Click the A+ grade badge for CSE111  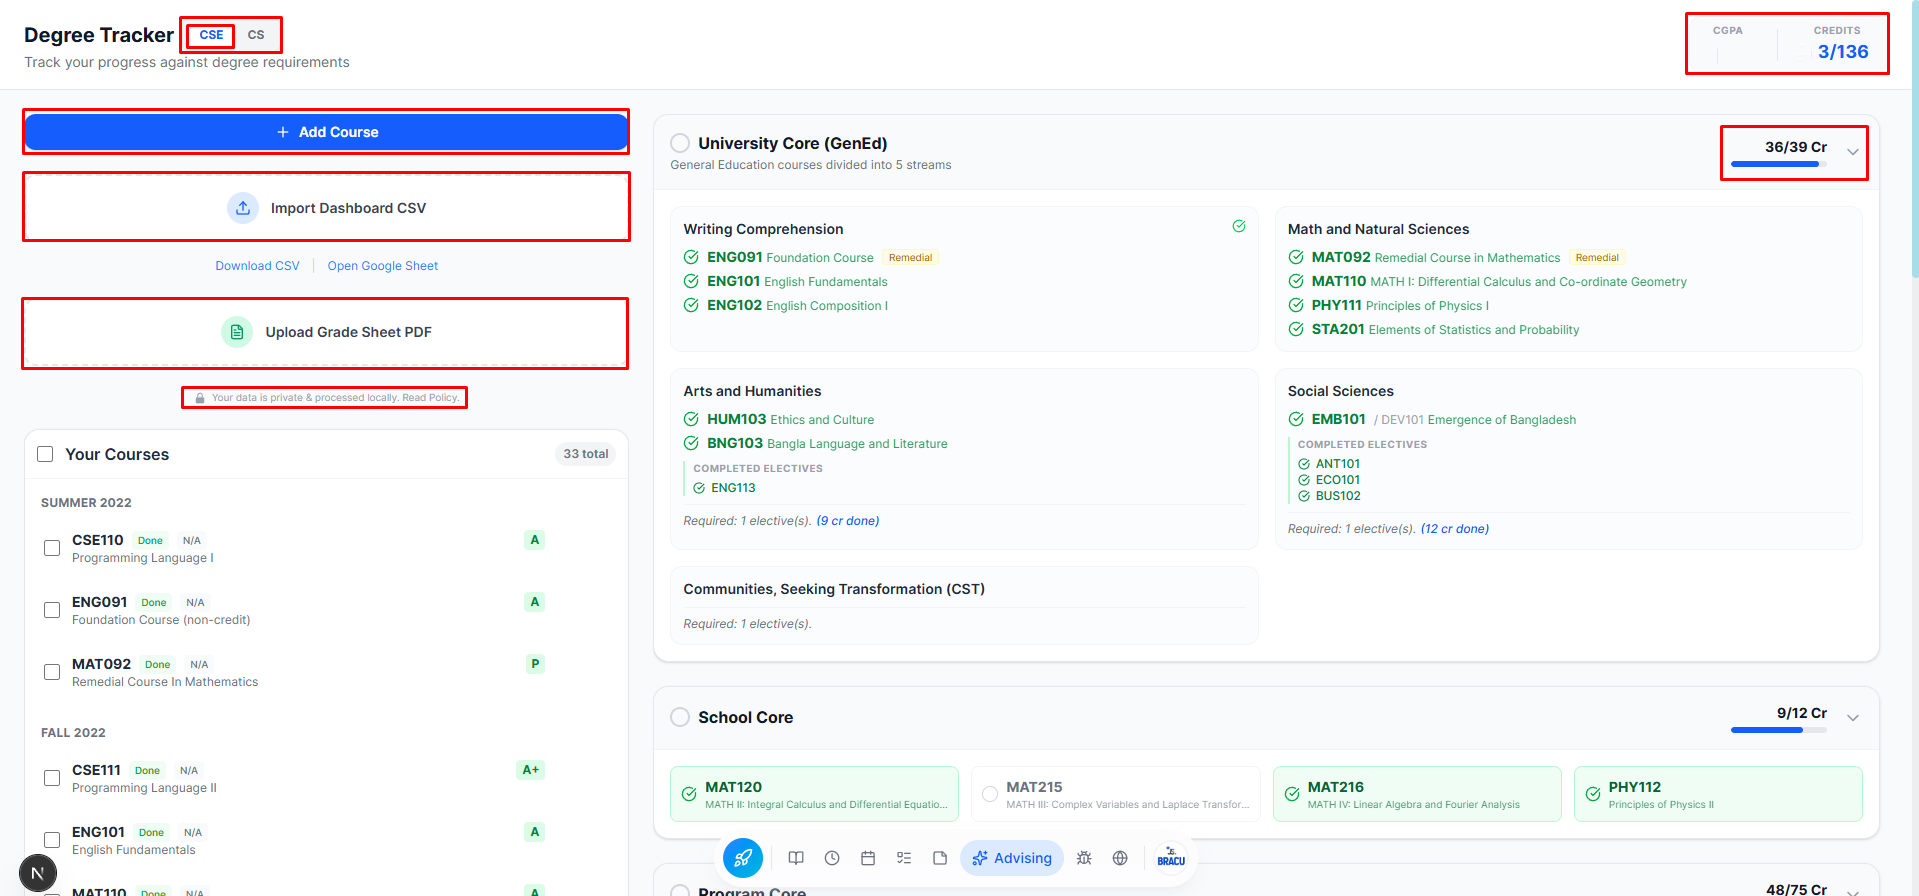point(530,770)
